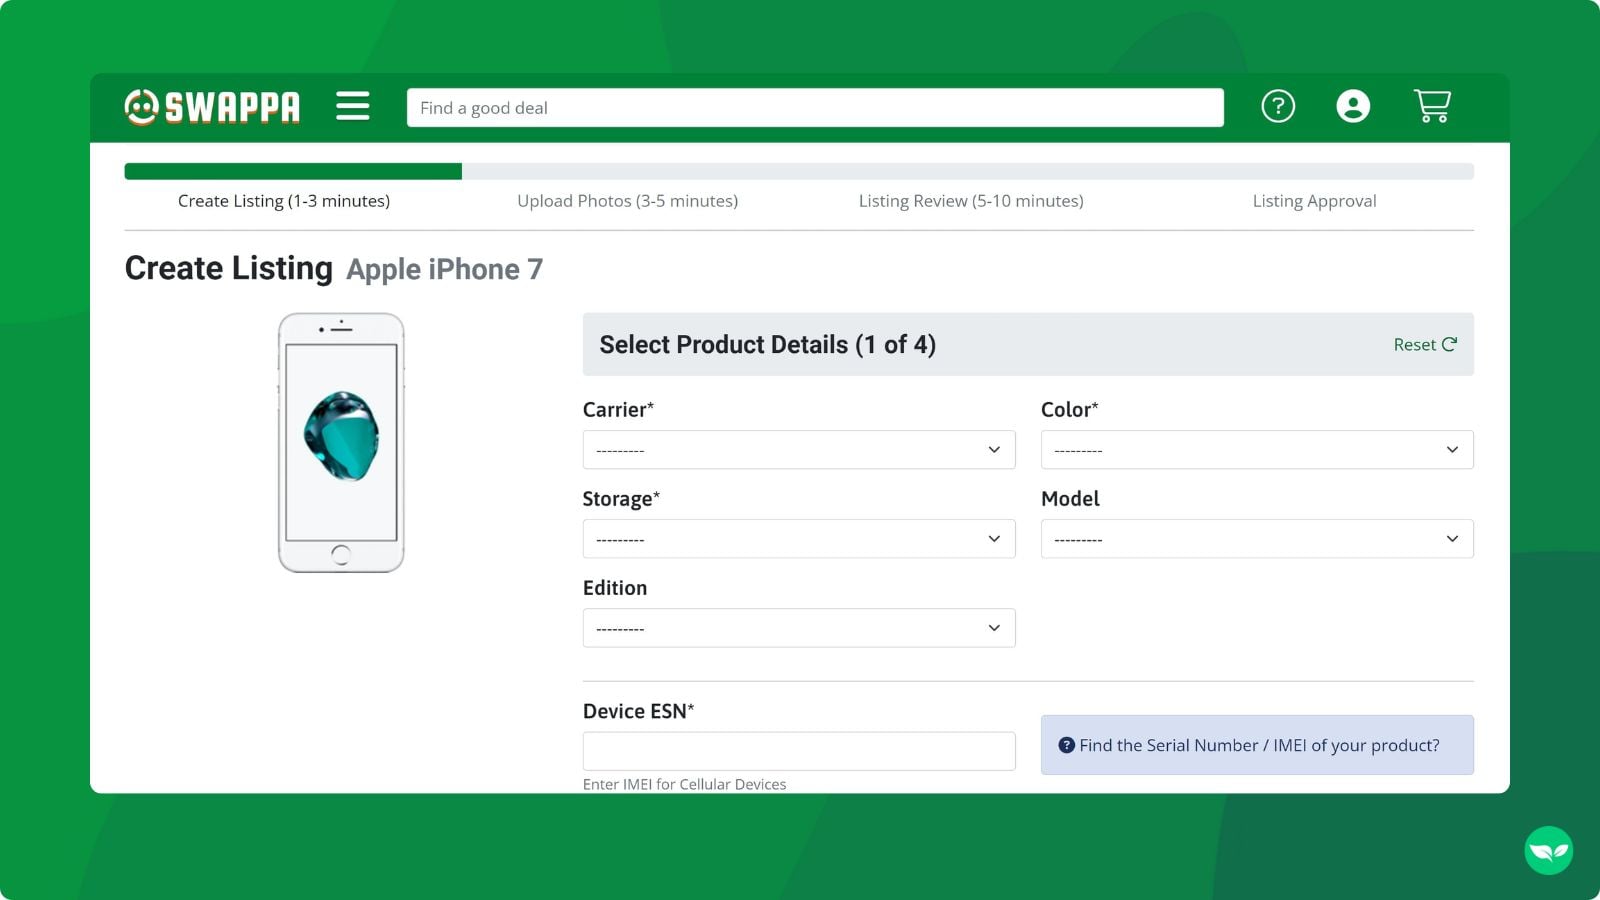Click the Reset refresh arrow icon
1600x900 pixels.
coord(1449,344)
